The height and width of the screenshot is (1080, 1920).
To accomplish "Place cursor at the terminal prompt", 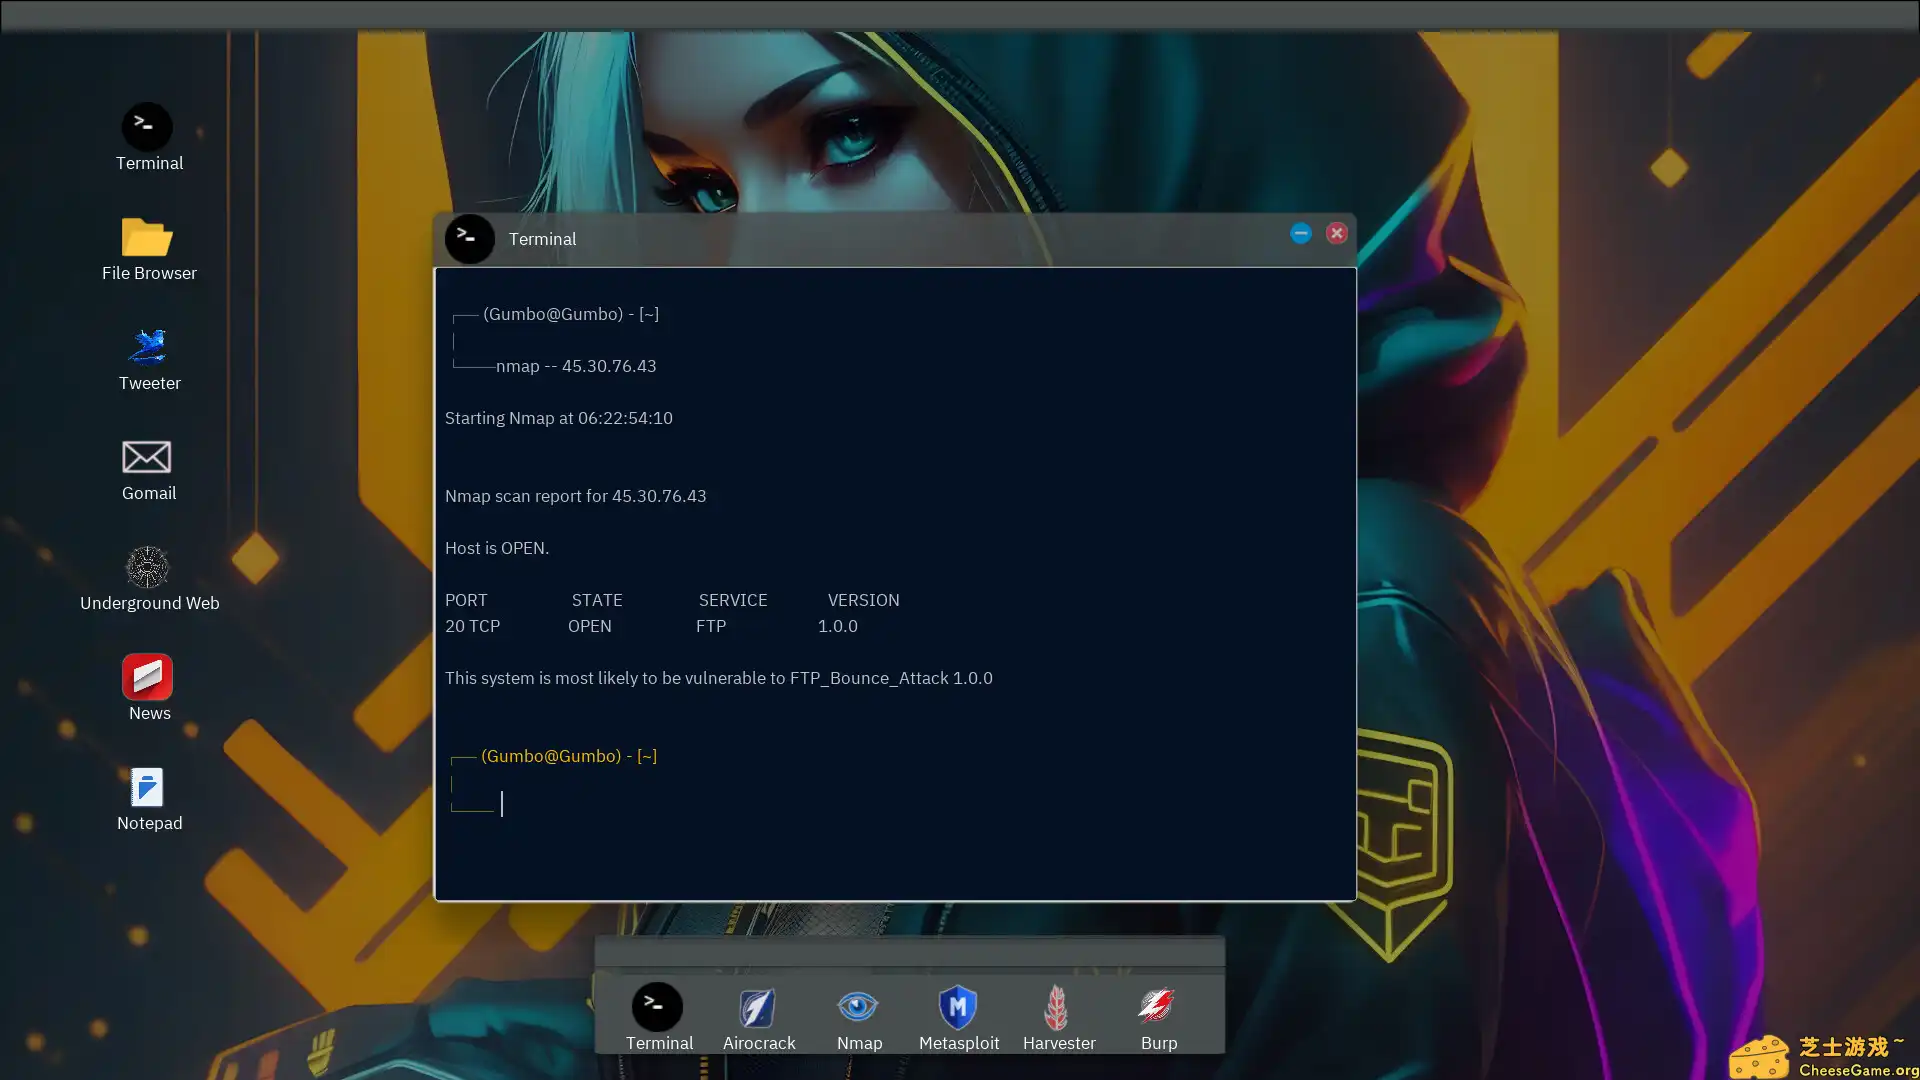I will [x=502, y=803].
